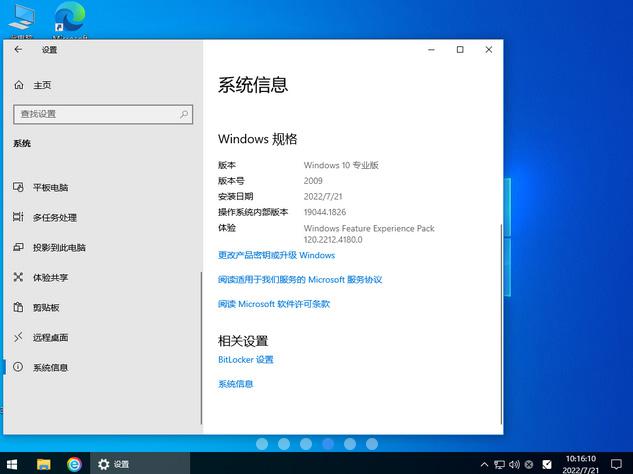Select the 平板电脑 sidebar icon
The image size is (633, 474).
pyautogui.click(x=18, y=187)
